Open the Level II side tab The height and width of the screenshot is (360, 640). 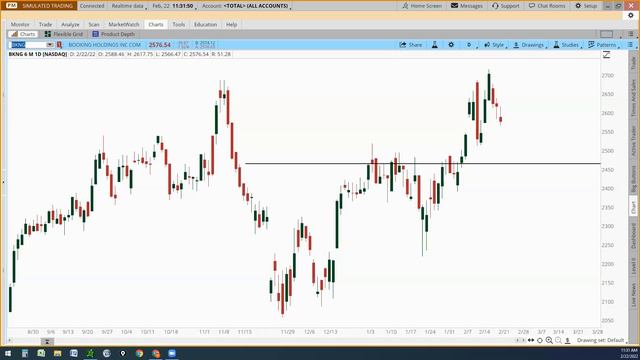[633, 266]
